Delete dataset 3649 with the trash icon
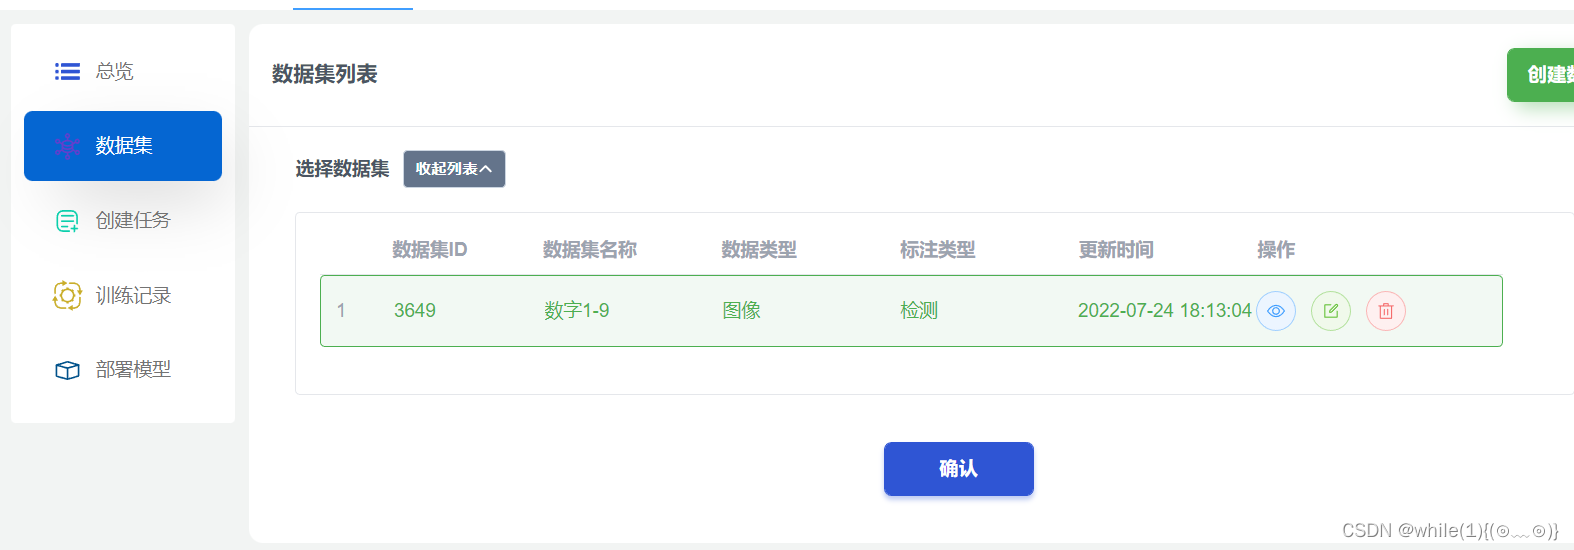The image size is (1574, 550). 1386,311
